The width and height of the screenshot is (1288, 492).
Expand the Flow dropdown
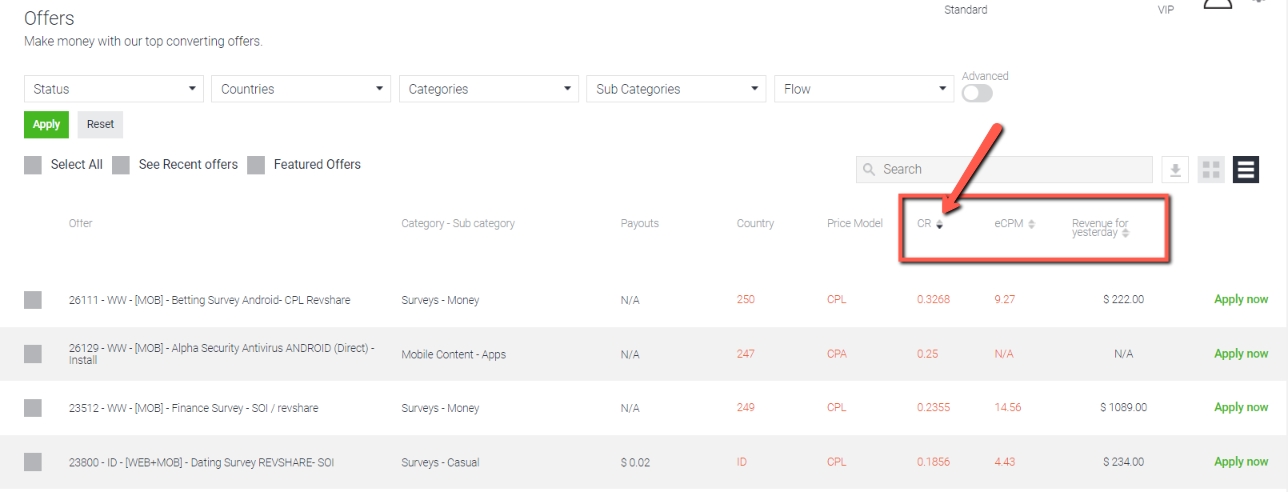click(863, 89)
